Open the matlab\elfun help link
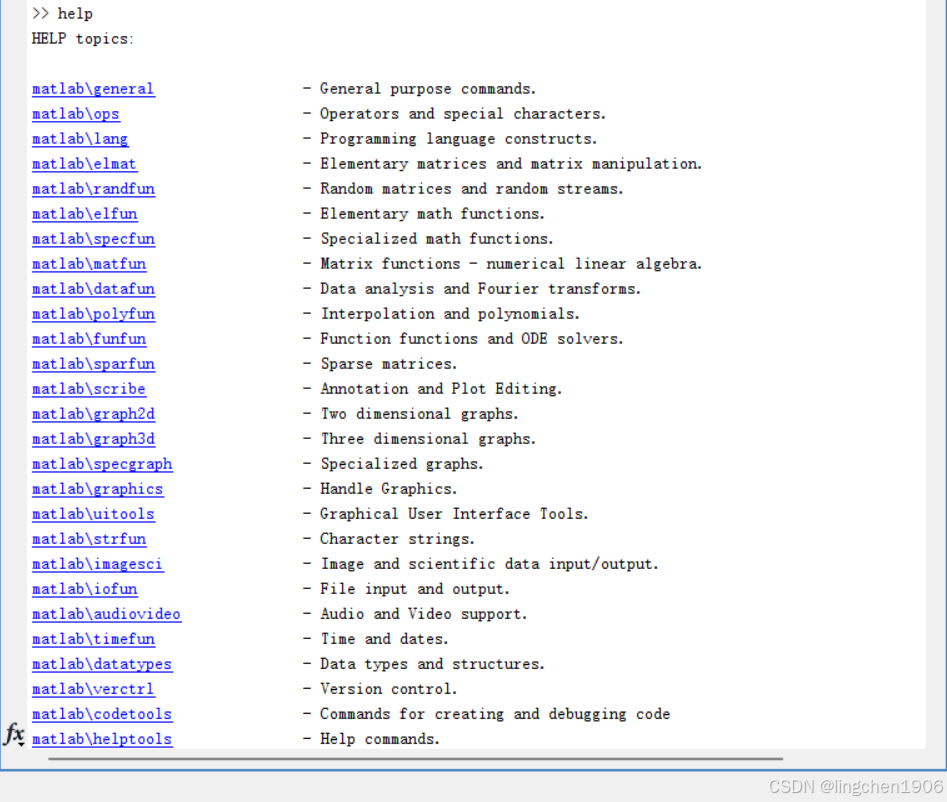This screenshot has width=947, height=802. coord(85,214)
